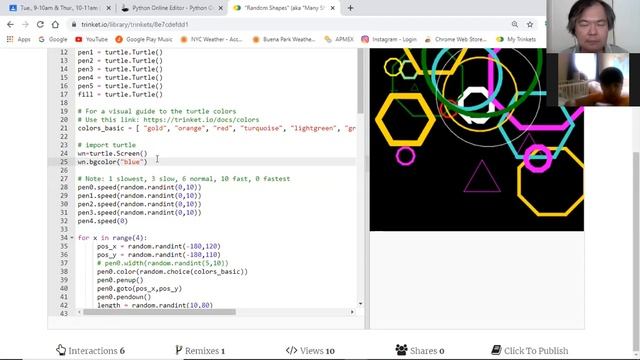Close the Random Shapes tab

click(x=333, y=8)
